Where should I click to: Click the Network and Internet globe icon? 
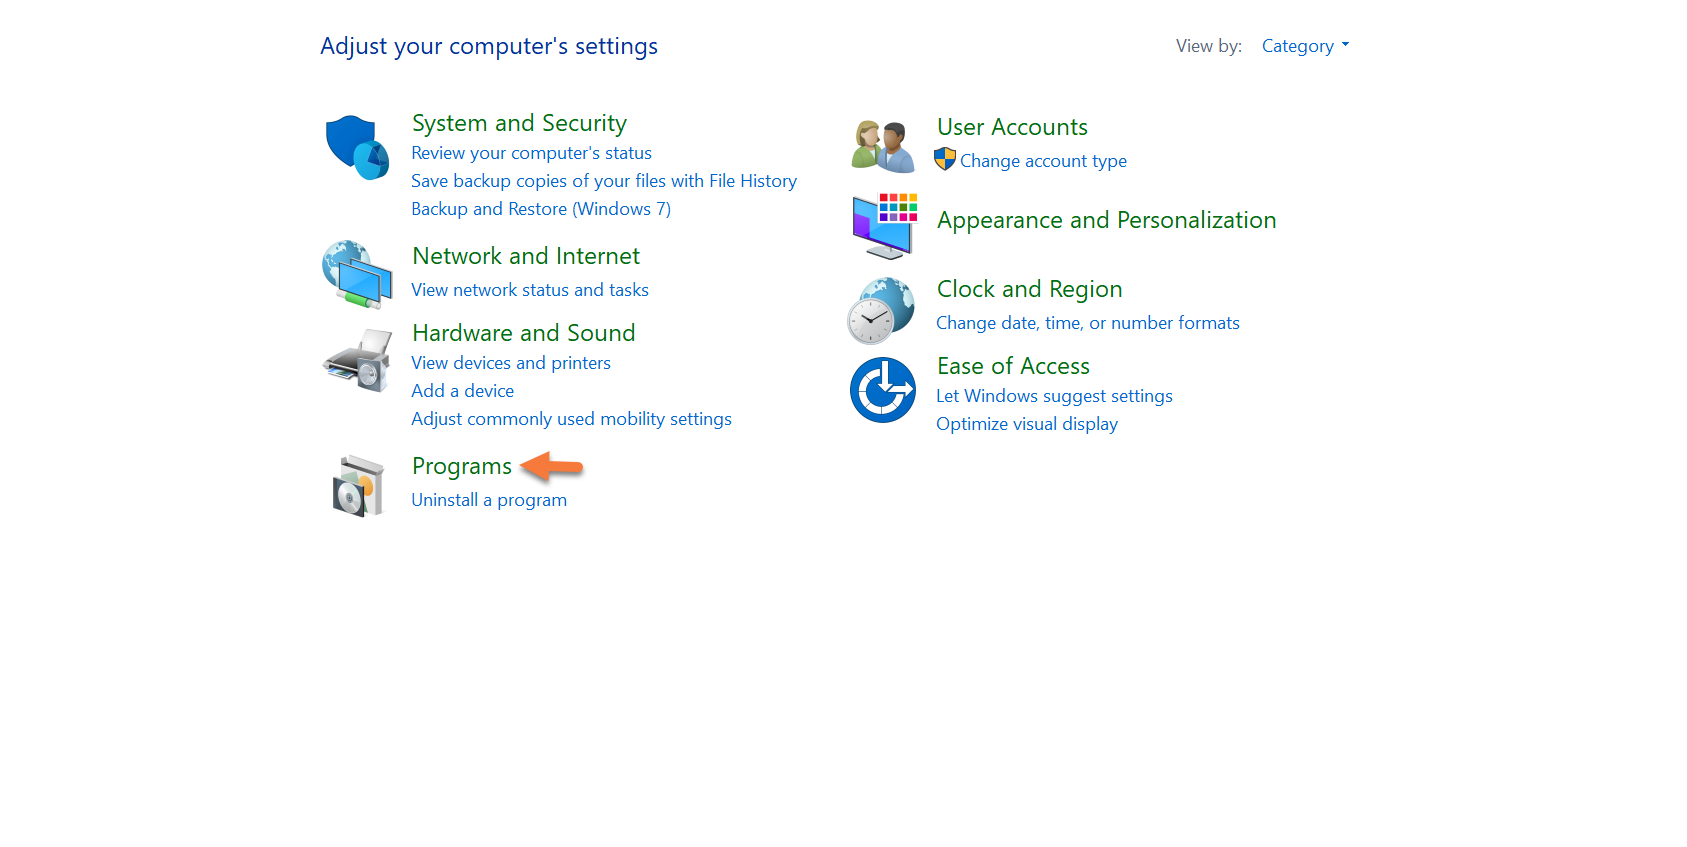click(357, 273)
